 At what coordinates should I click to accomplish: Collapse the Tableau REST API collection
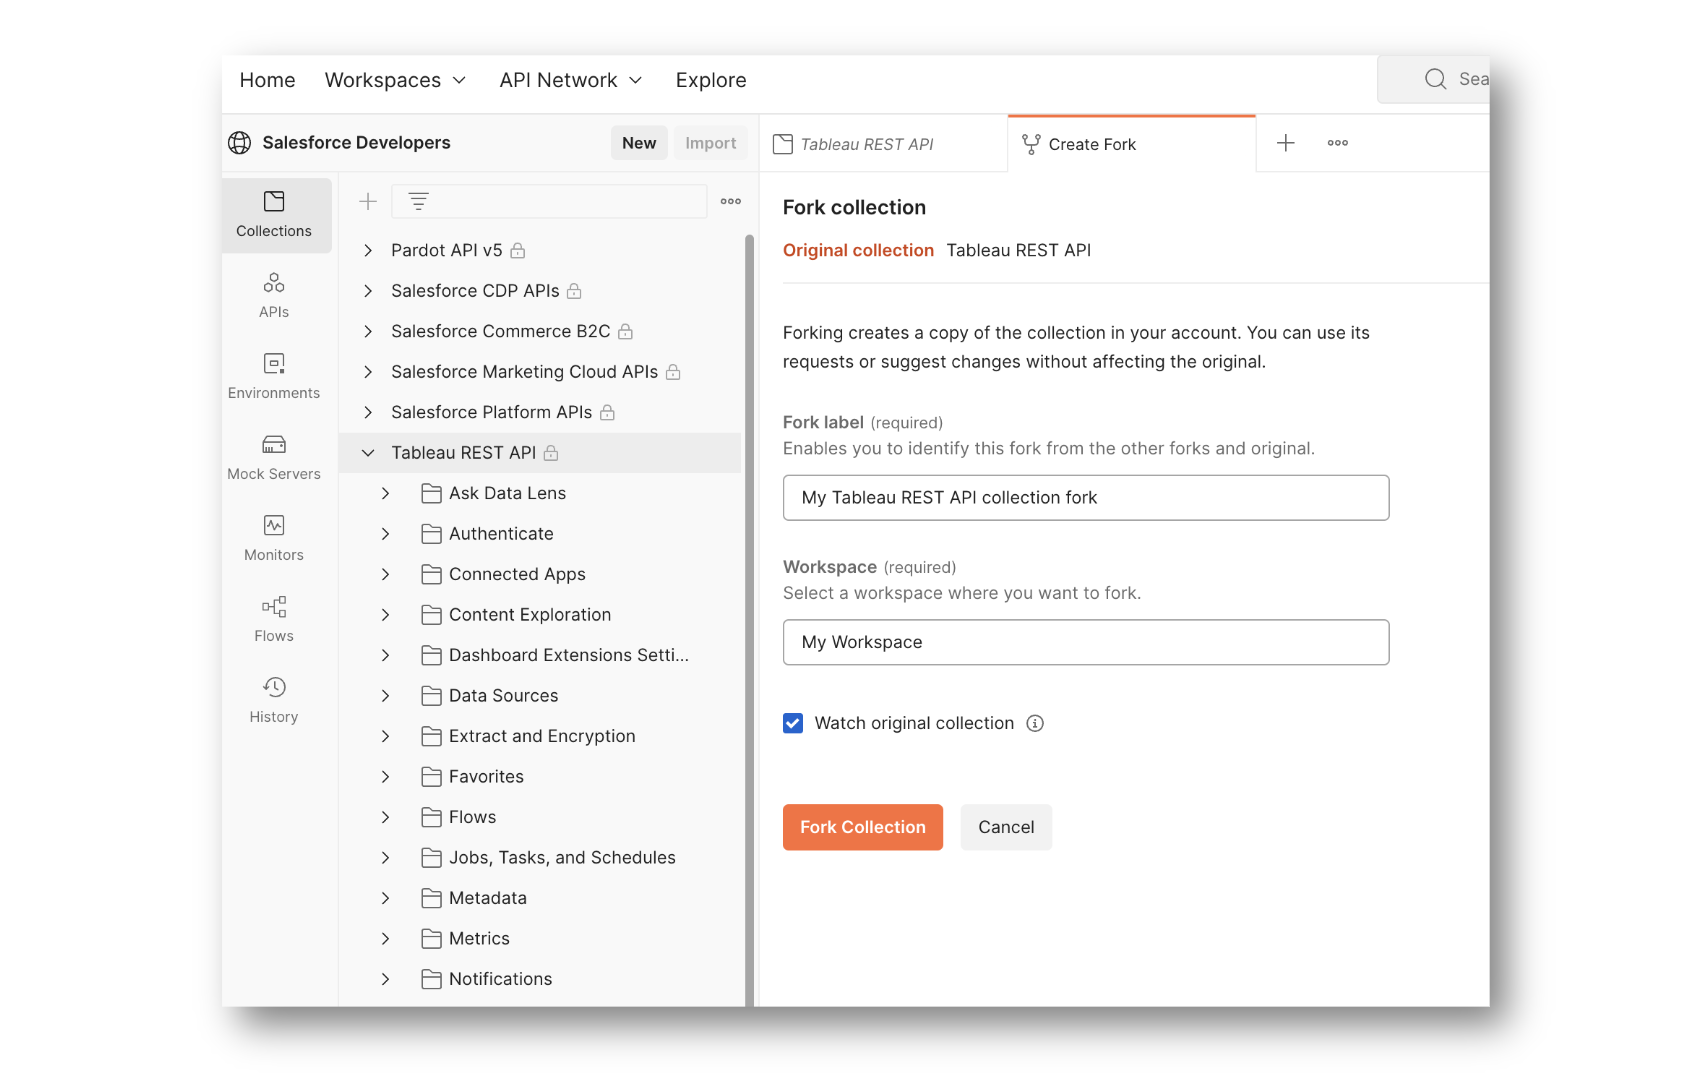pos(368,453)
